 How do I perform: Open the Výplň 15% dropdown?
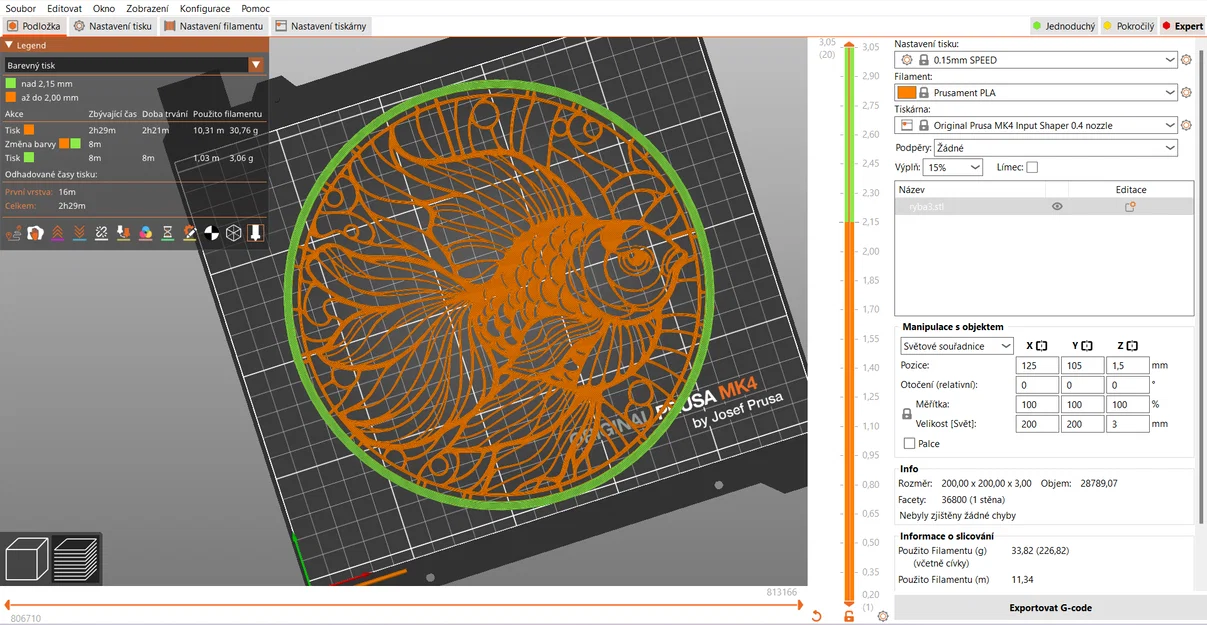pyautogui.click(x=953, y=168)
